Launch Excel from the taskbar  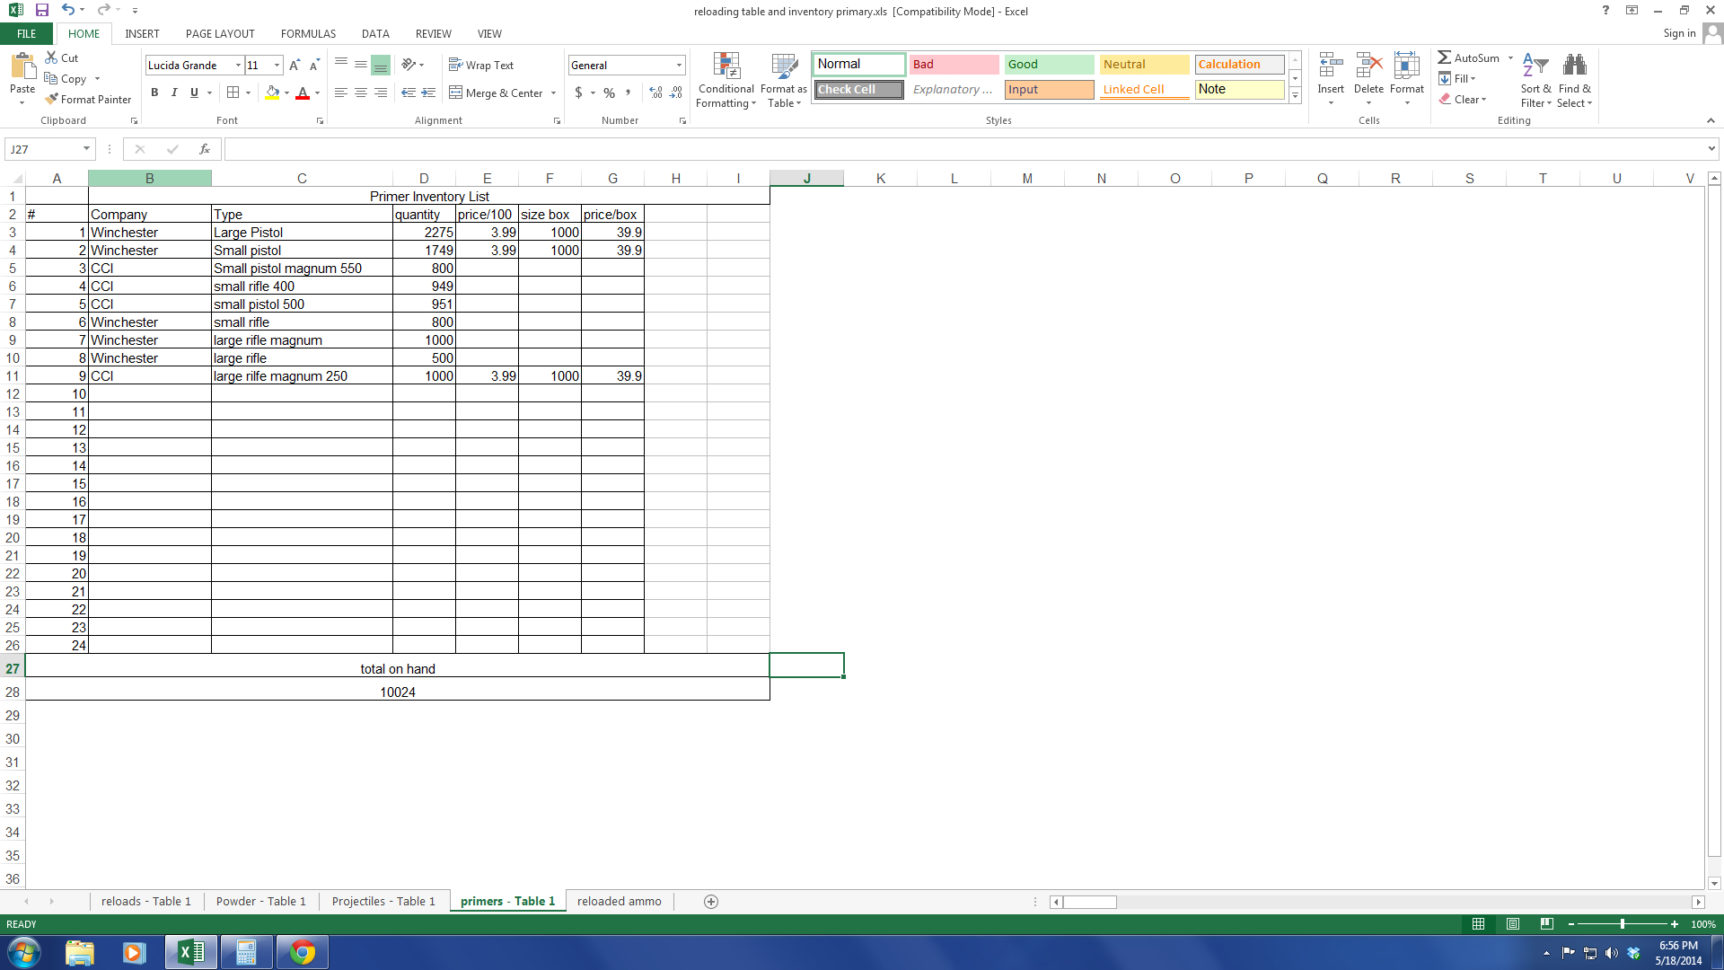coord(190,951)
